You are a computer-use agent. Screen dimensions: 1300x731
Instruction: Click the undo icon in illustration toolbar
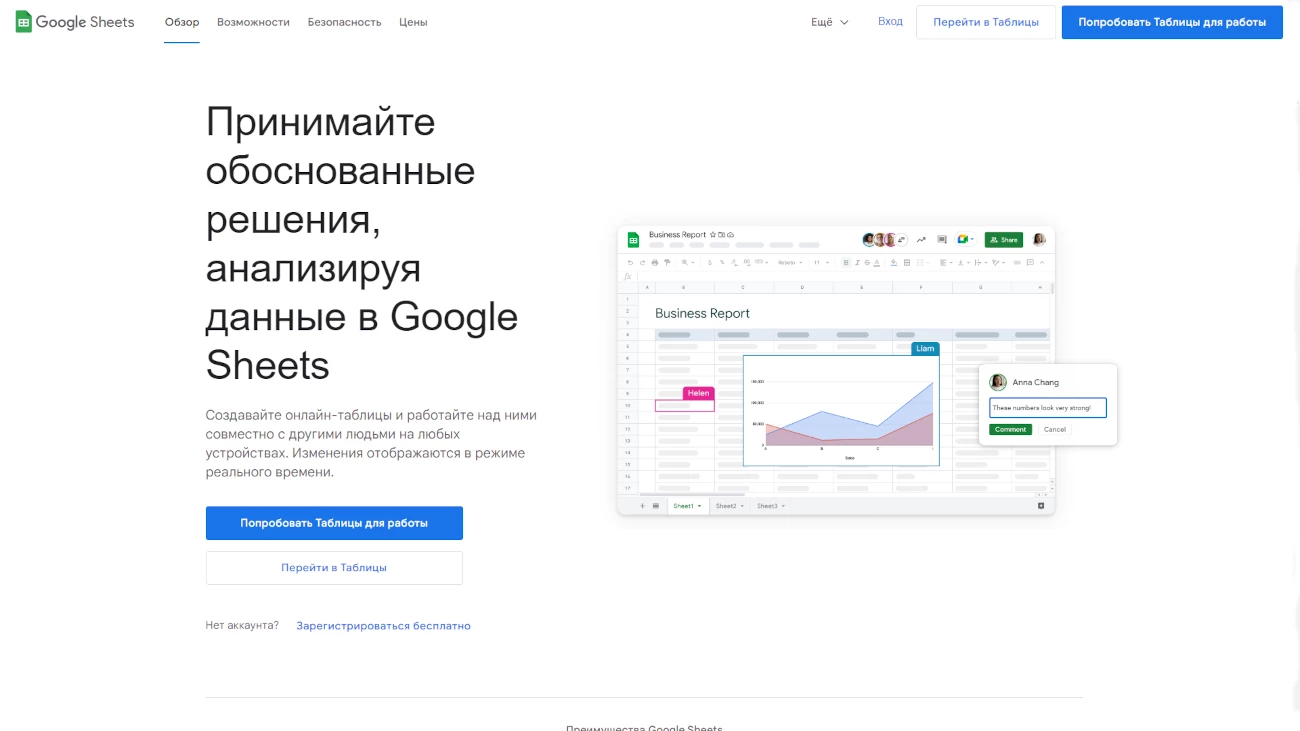[630, 262]
